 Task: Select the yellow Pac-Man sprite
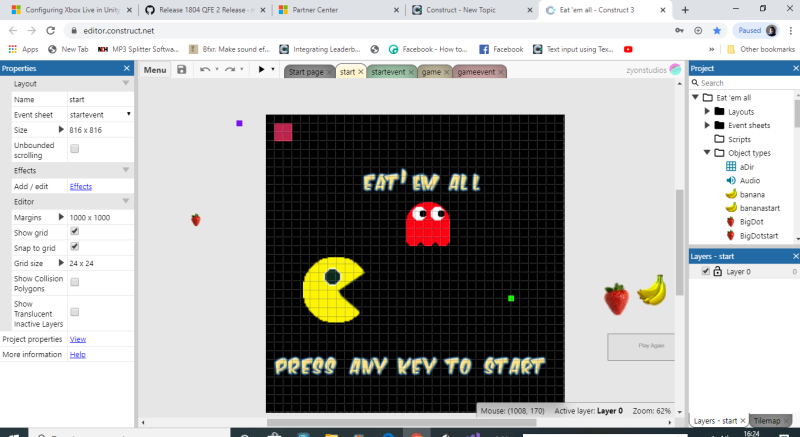333,290
